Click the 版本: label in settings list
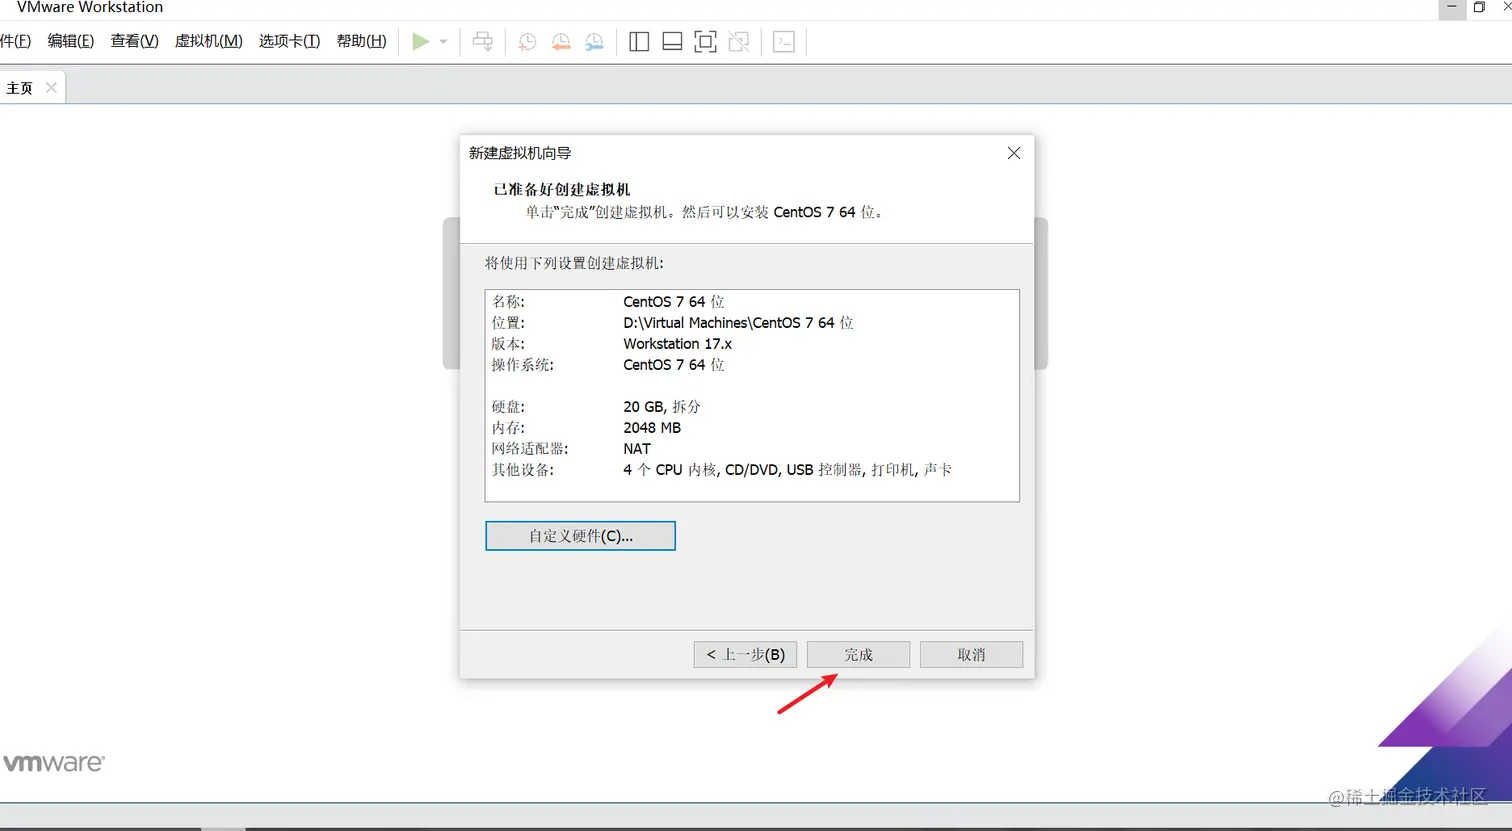1512x831 pixels. click(508, 344)
